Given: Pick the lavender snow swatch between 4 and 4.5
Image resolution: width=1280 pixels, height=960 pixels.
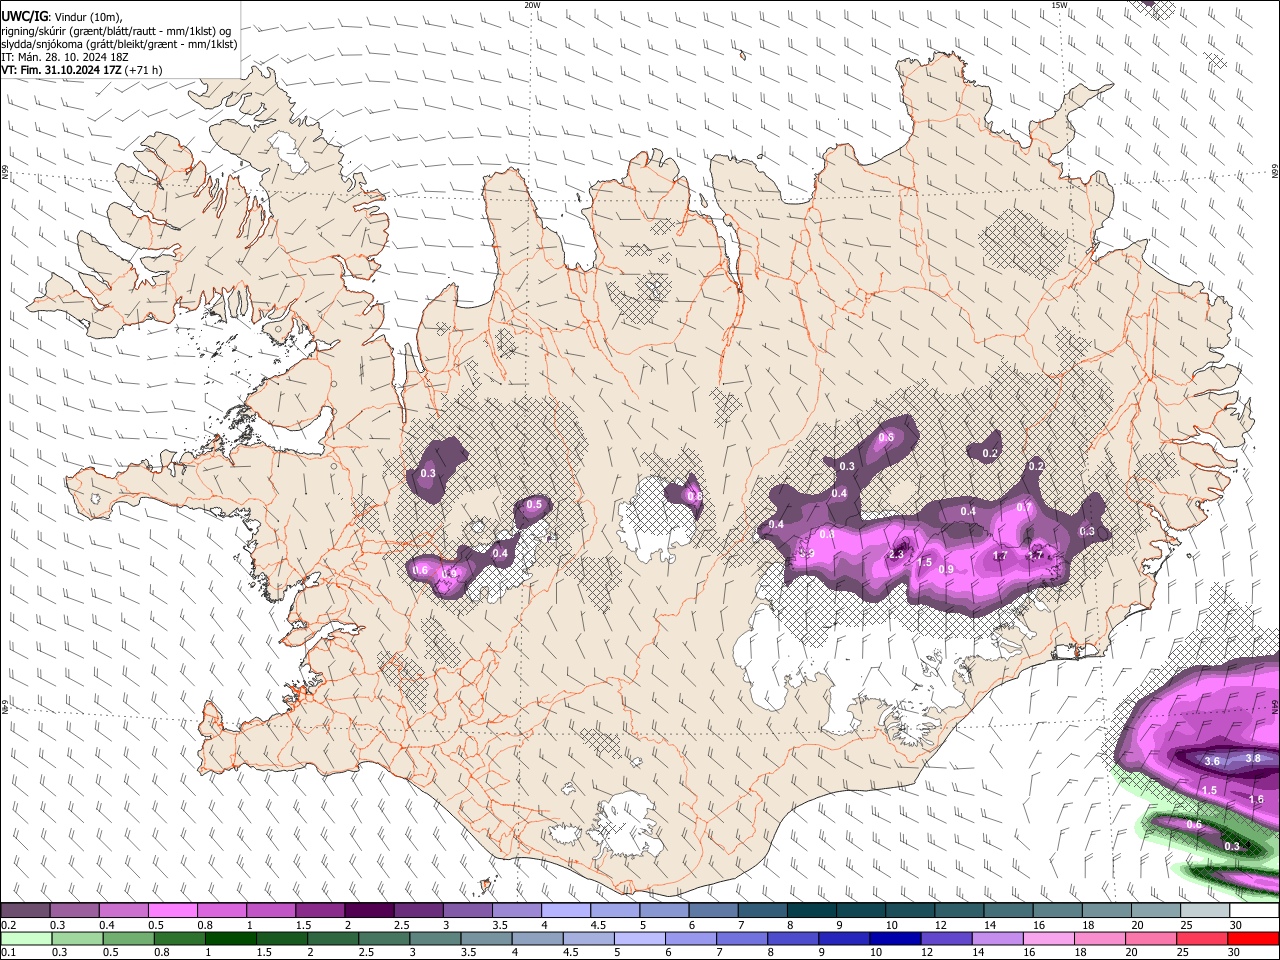Looking at the screenshot, I should click(x=566, y=911).
